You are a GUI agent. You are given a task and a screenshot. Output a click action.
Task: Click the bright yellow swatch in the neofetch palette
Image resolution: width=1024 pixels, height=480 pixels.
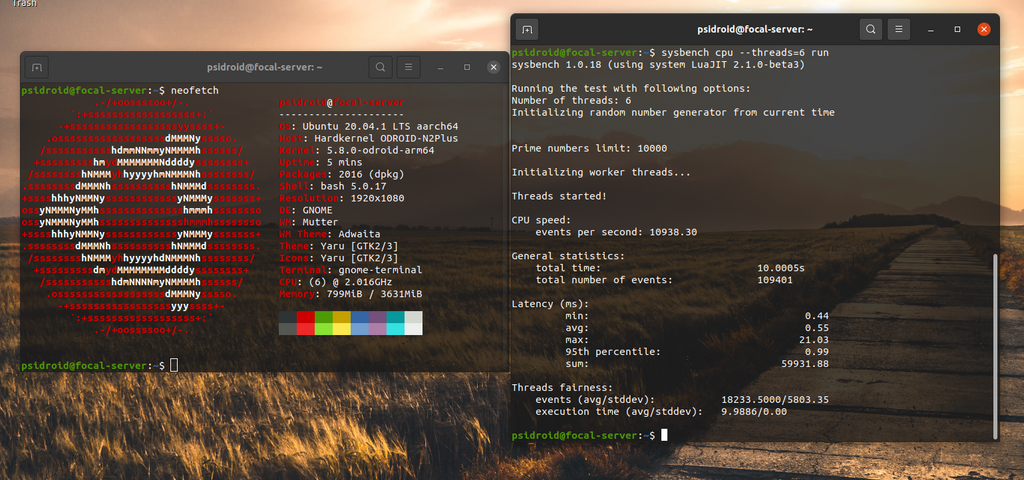tap(341, 328)
